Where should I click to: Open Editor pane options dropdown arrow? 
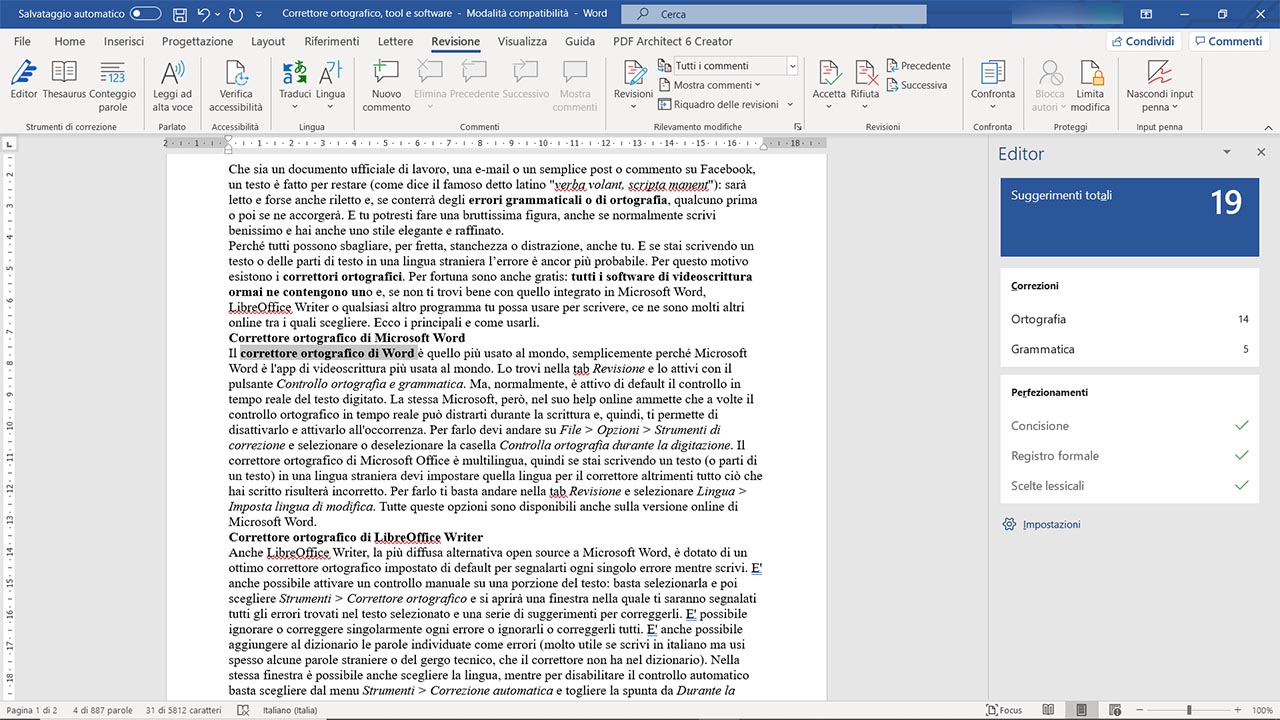pyautogui.click(x=1227, y=152)
